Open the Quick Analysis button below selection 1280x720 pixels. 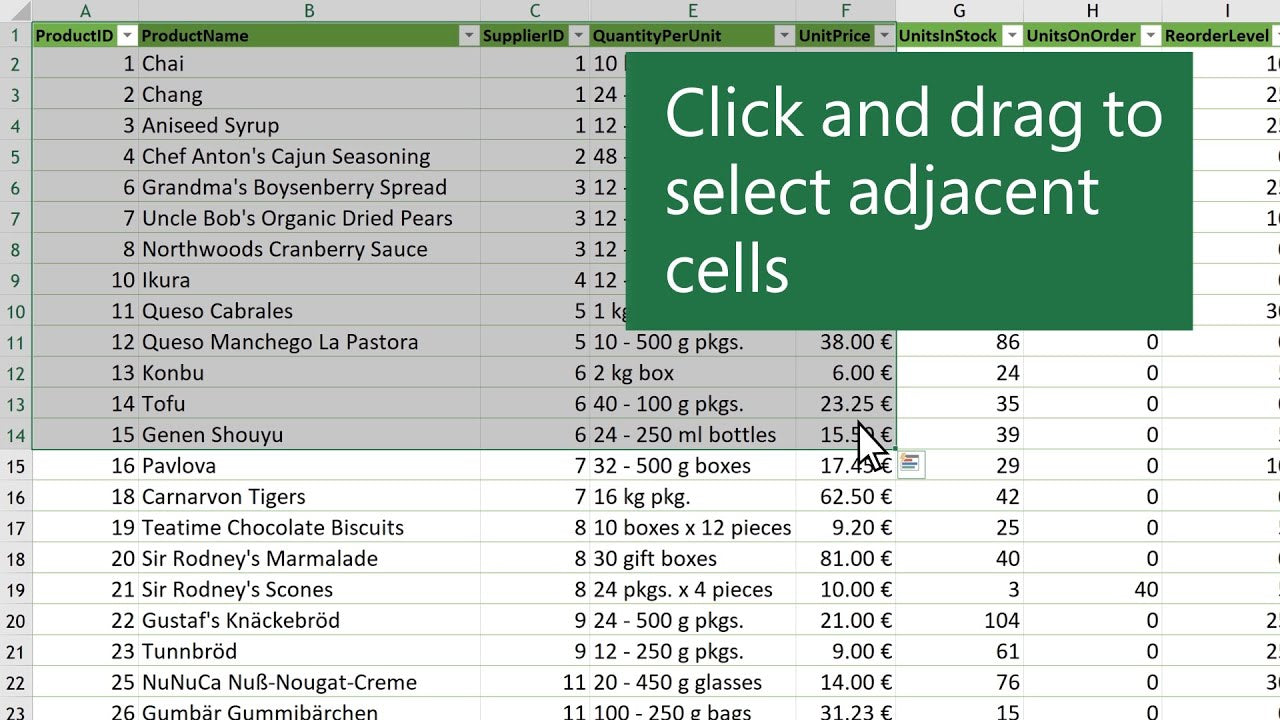point(911,464)
